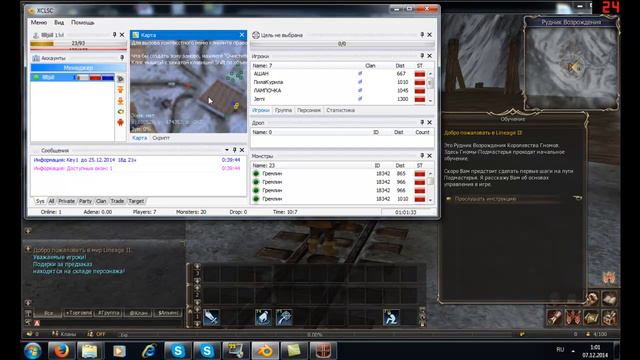The width and height of the screenshot is (640, 360).
Task: Click 'Просмотреть инструкцию' link in the tutorial window
Action: 485,199
